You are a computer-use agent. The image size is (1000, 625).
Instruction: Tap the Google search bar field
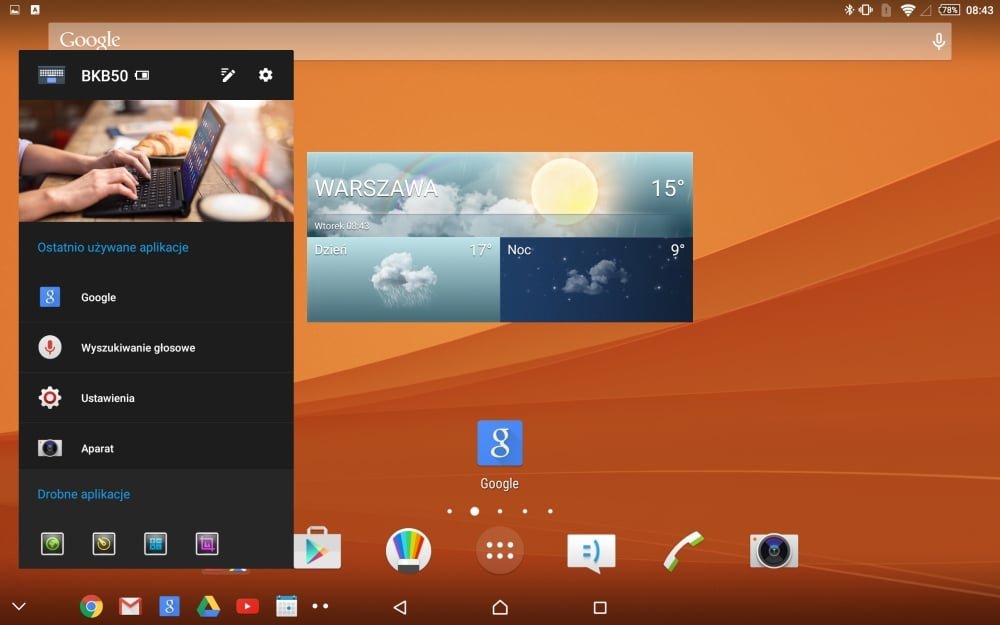point(500,41)
